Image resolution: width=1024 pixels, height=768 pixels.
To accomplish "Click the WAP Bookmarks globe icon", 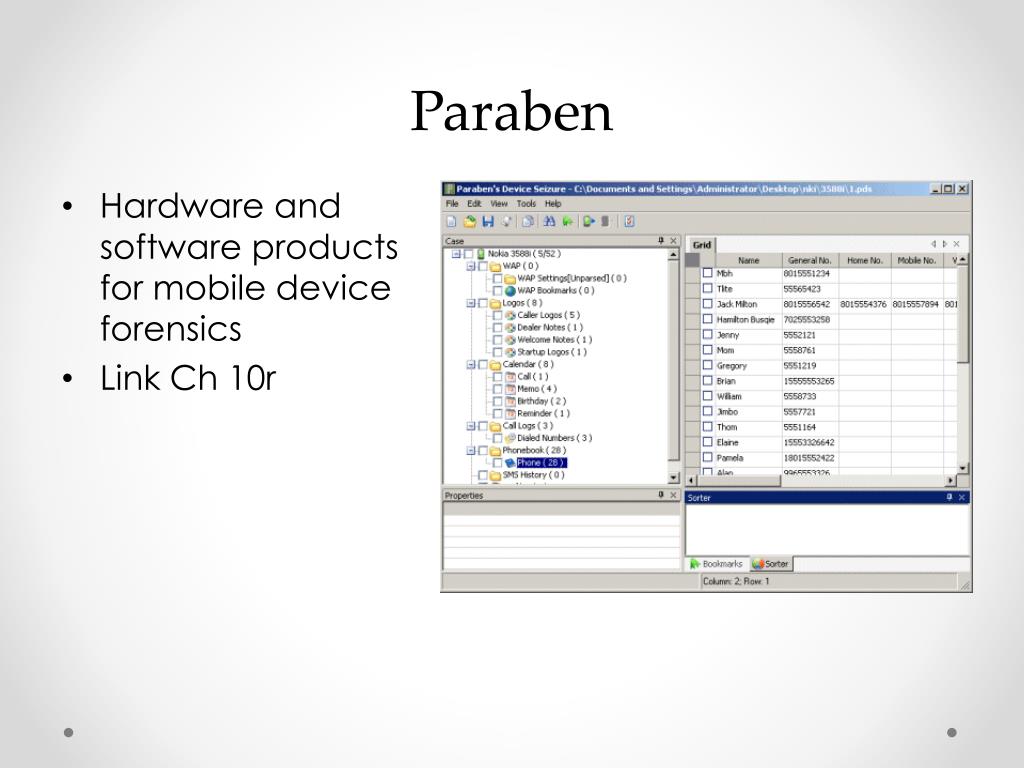I will coord(510,291).
